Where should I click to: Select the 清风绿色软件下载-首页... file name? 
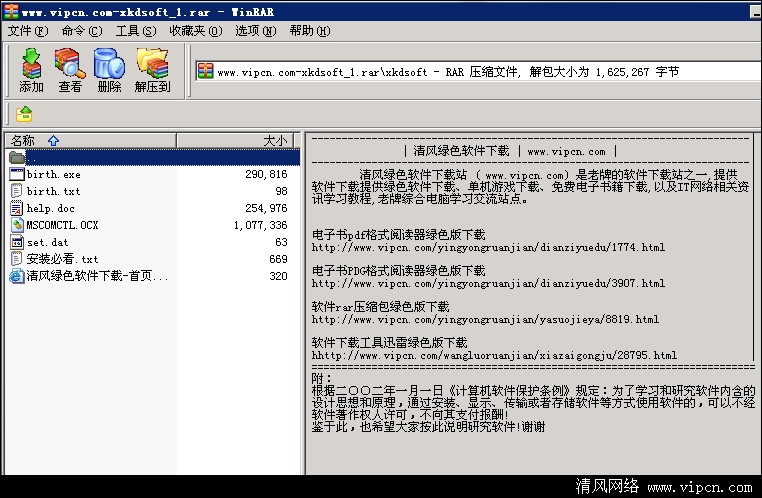pyautogui.click(x=97, y=276)
